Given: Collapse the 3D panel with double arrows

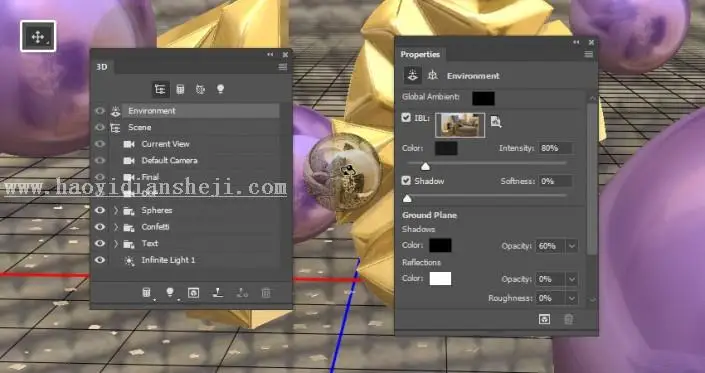Looking at the screenshot, I should (x=270, y=54).
